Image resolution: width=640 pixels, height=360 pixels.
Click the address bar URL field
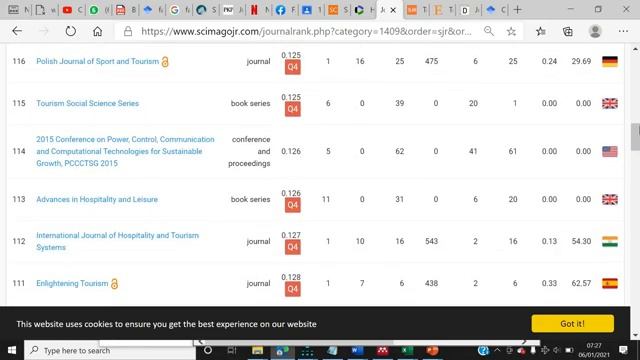click(306, 31)
